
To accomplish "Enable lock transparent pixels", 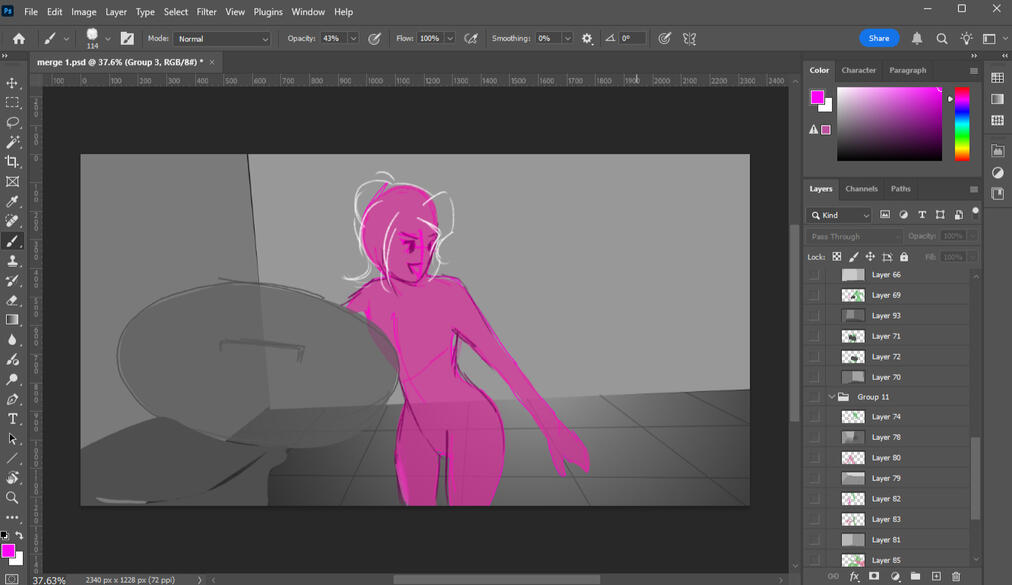I will 836,256.
